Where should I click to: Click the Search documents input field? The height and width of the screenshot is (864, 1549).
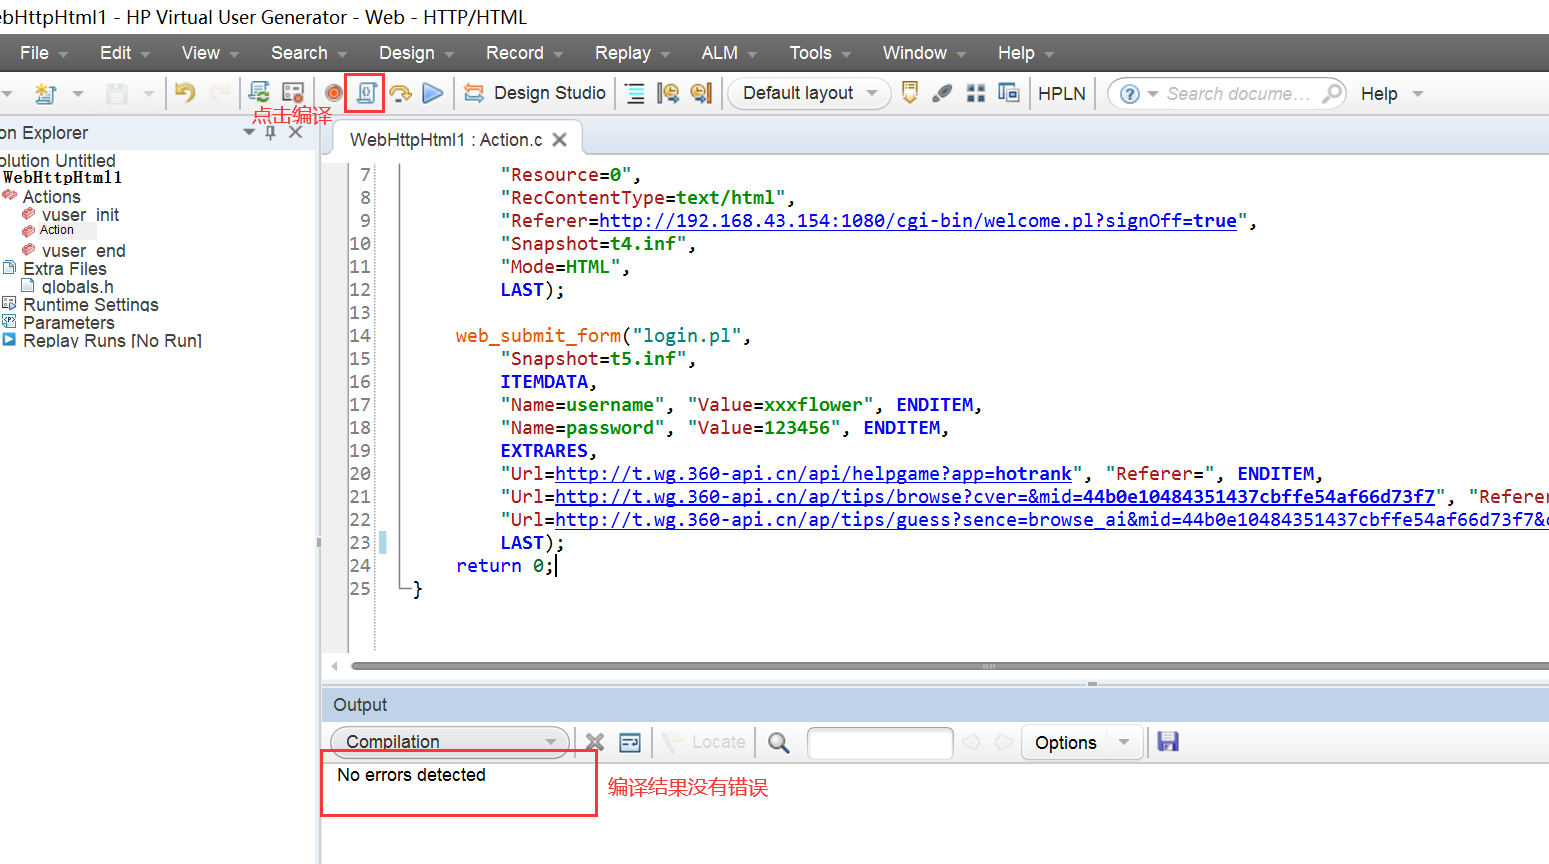click(x=1240, y=94)
